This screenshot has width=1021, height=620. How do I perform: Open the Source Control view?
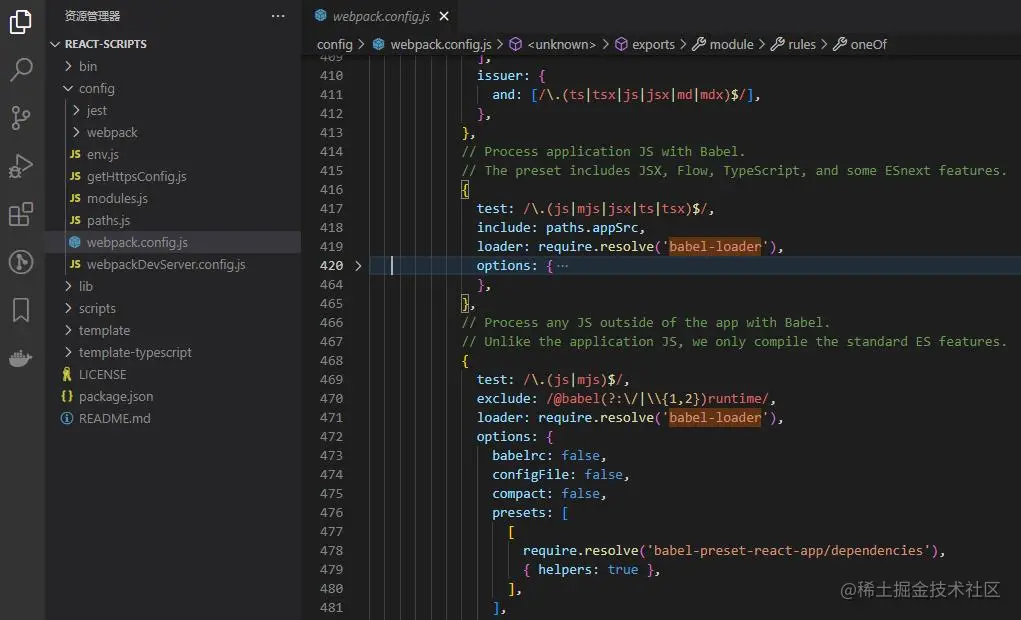21,118
